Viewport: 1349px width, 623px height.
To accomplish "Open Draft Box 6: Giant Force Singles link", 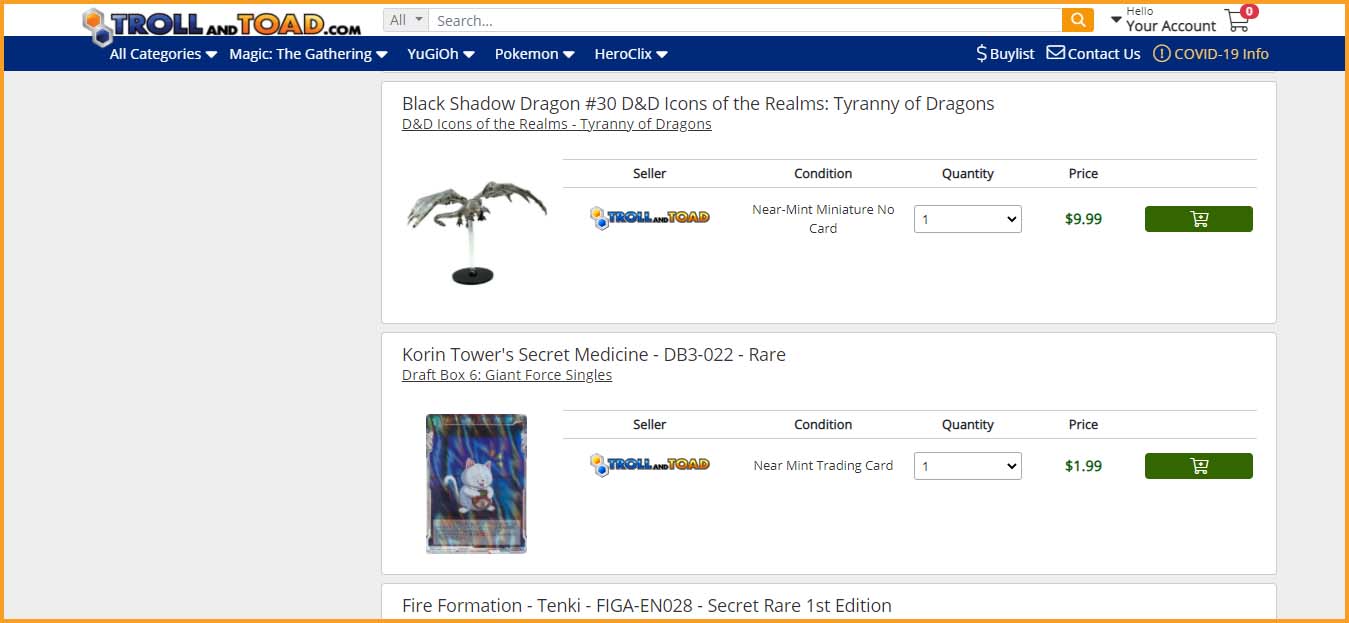I will pos(507,375).
